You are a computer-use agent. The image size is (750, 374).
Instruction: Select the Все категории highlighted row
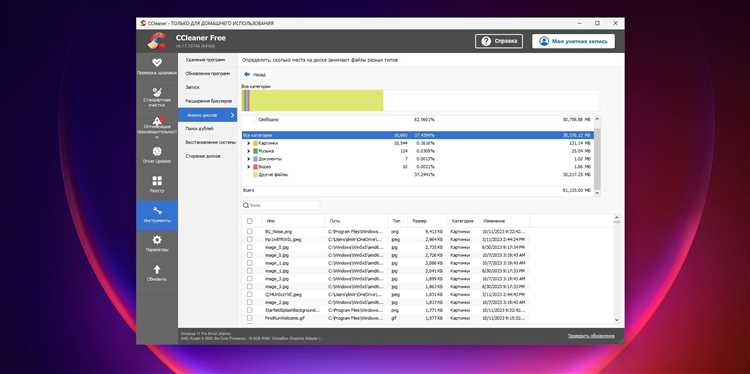tap(417, 135)
